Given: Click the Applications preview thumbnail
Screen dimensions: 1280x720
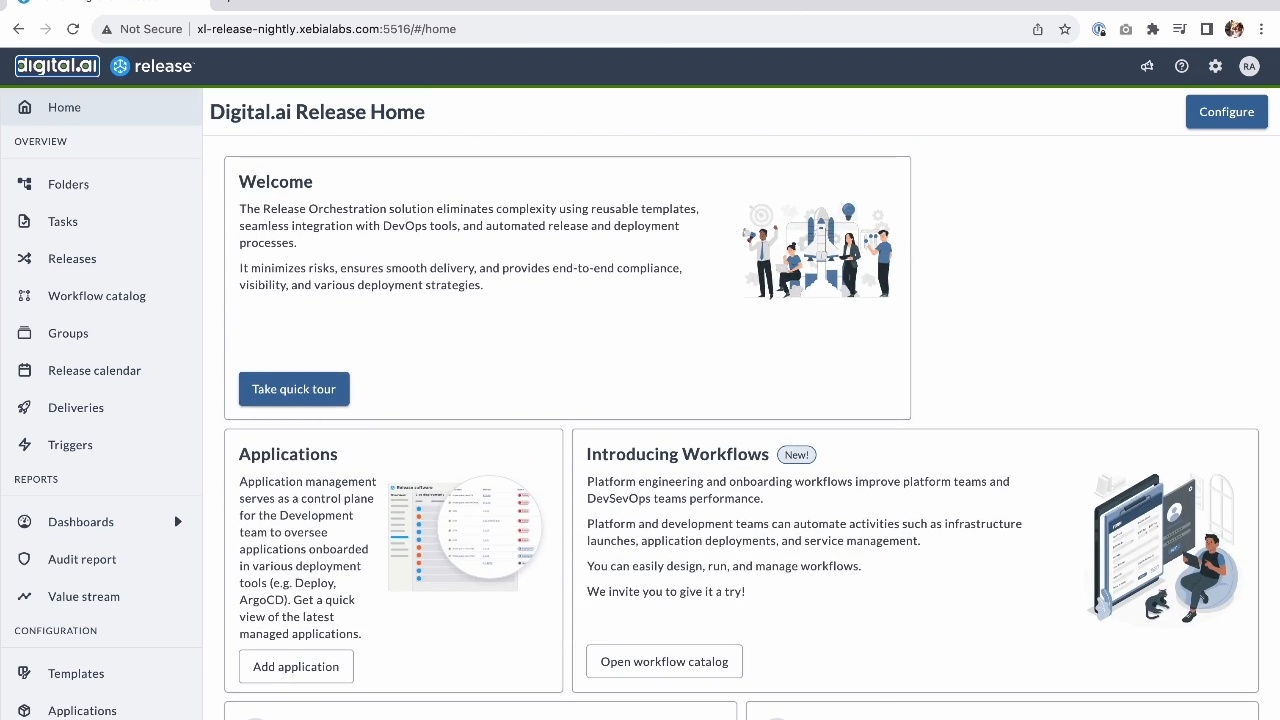Looking at the screenshot, I should point(465,532).
